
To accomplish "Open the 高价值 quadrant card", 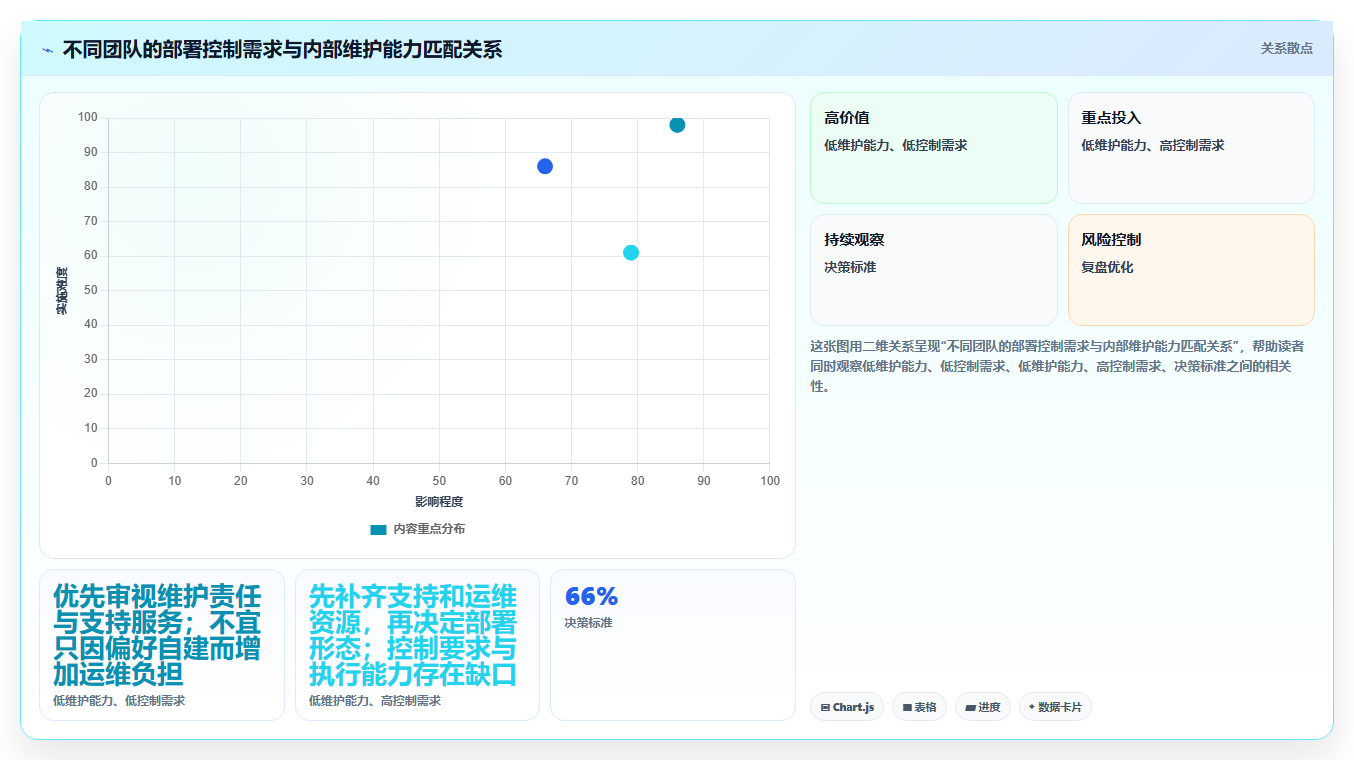I will (933, 148).
